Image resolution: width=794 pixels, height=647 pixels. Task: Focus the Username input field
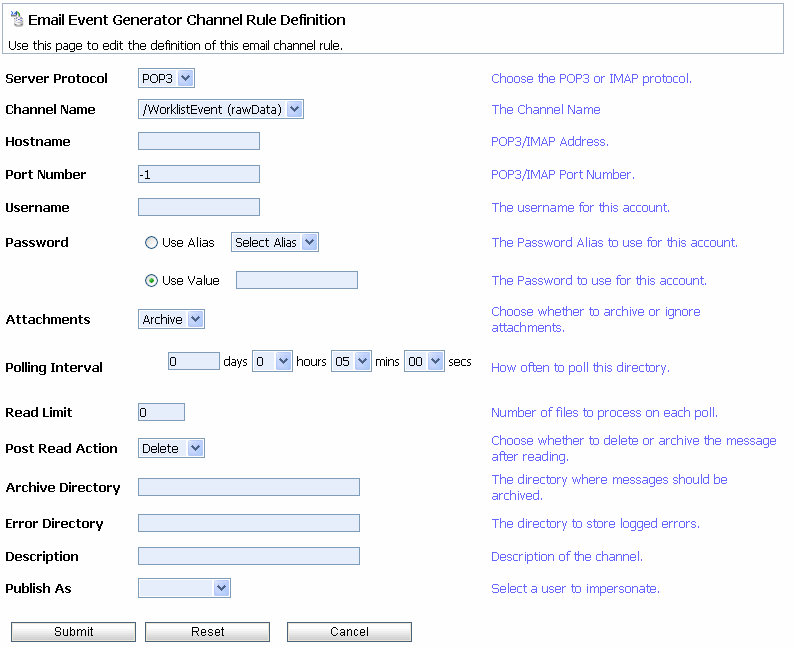199,207
